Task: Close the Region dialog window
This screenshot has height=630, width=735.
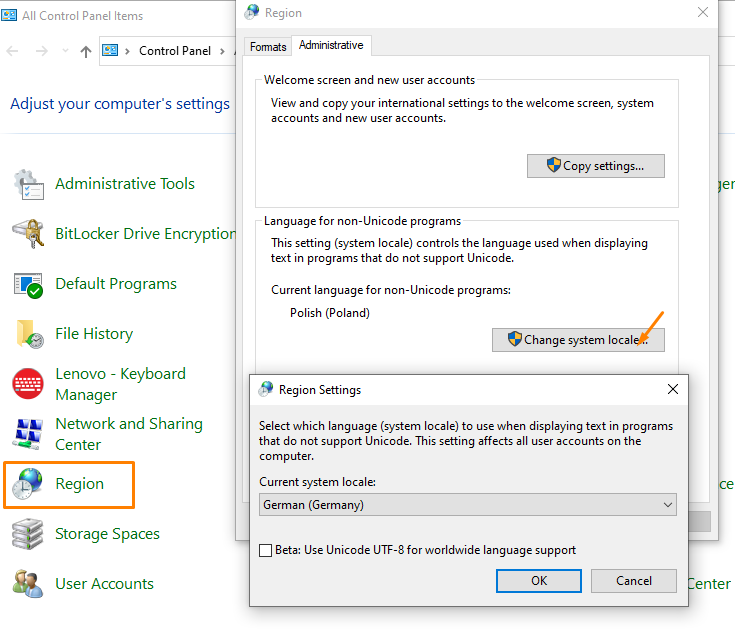Action: (x=703, y=12)
